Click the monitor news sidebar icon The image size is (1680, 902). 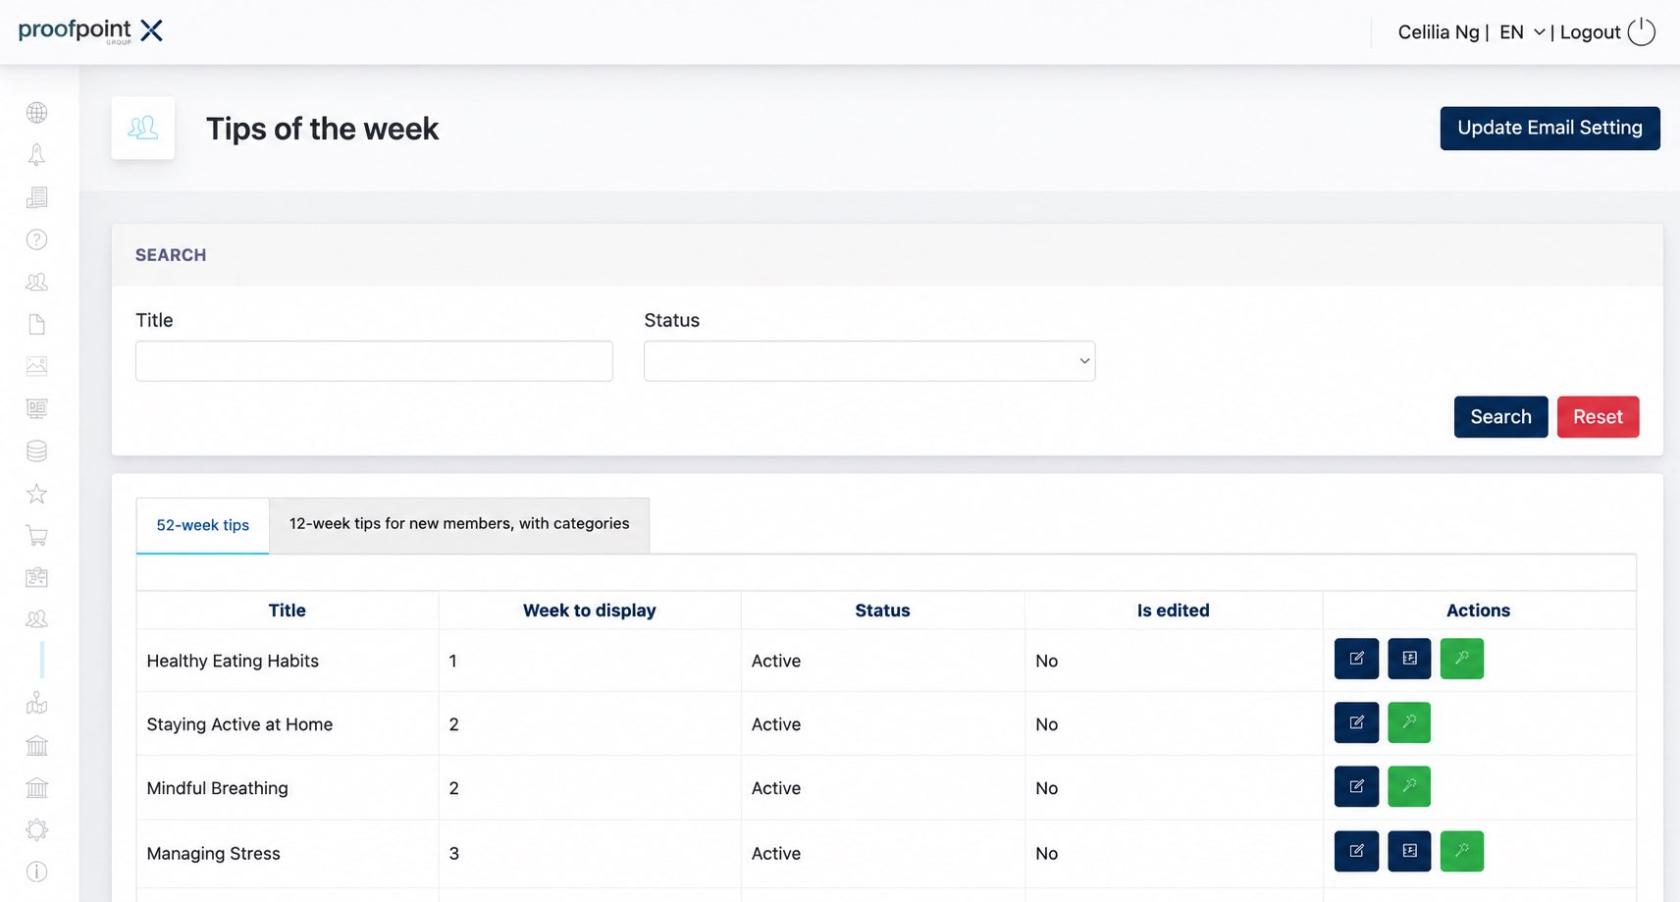pos(37,408)
